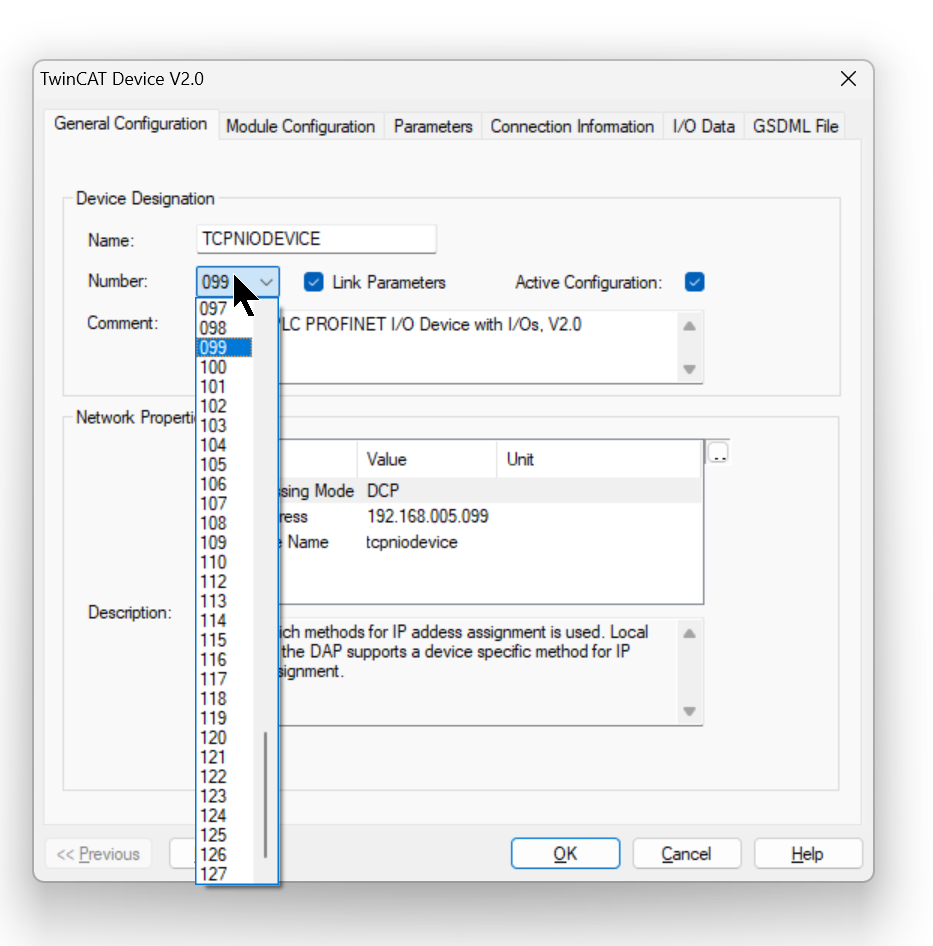This screenshot has width=933, height=946.
Task: Select 119 in the number list
Action: coord(224,719)
